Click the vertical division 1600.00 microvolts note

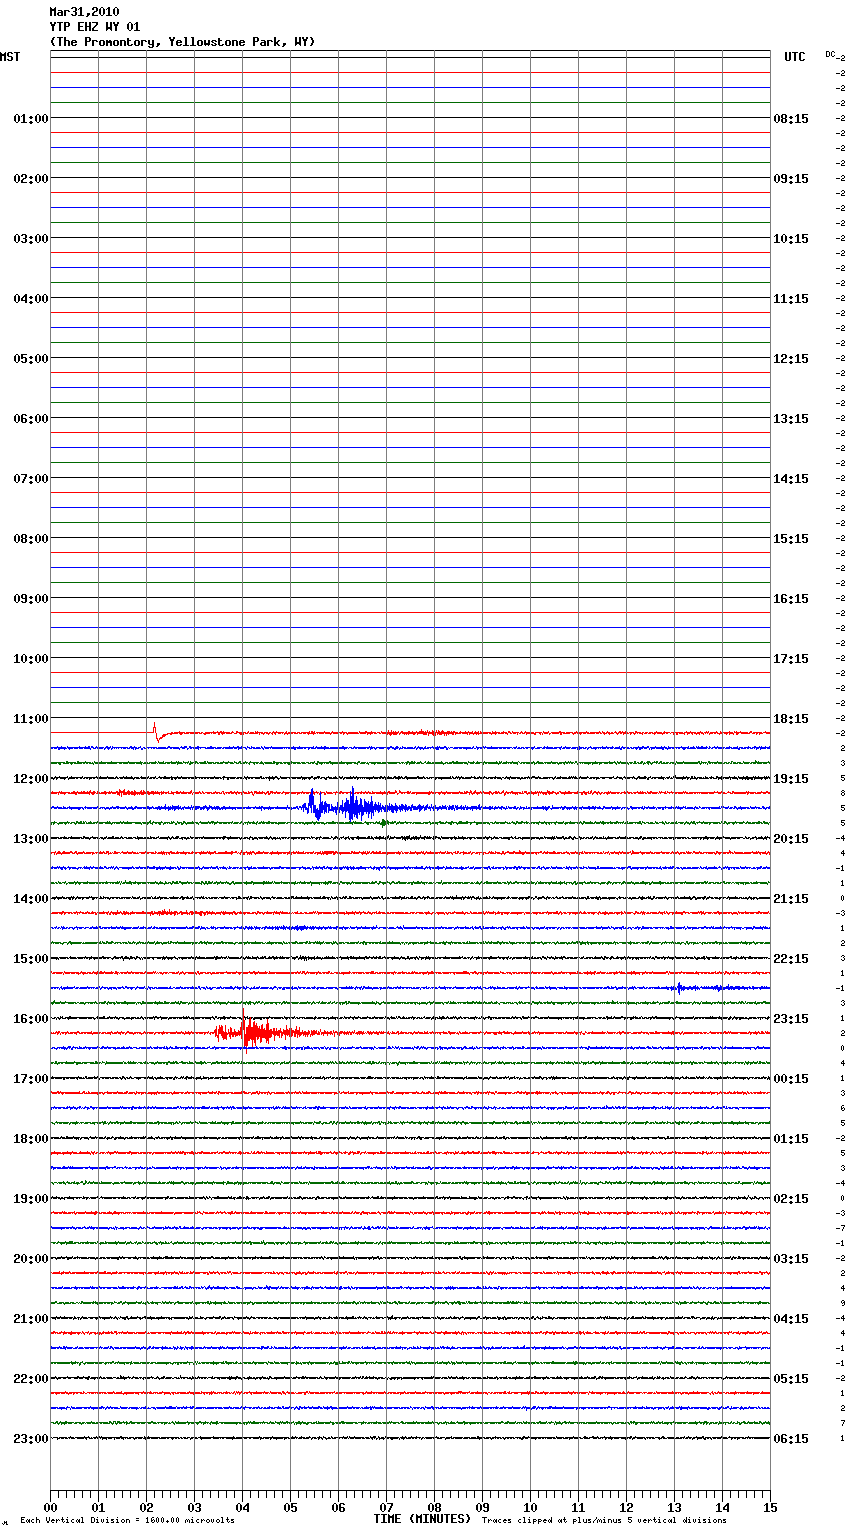[x=127, y=1521]
